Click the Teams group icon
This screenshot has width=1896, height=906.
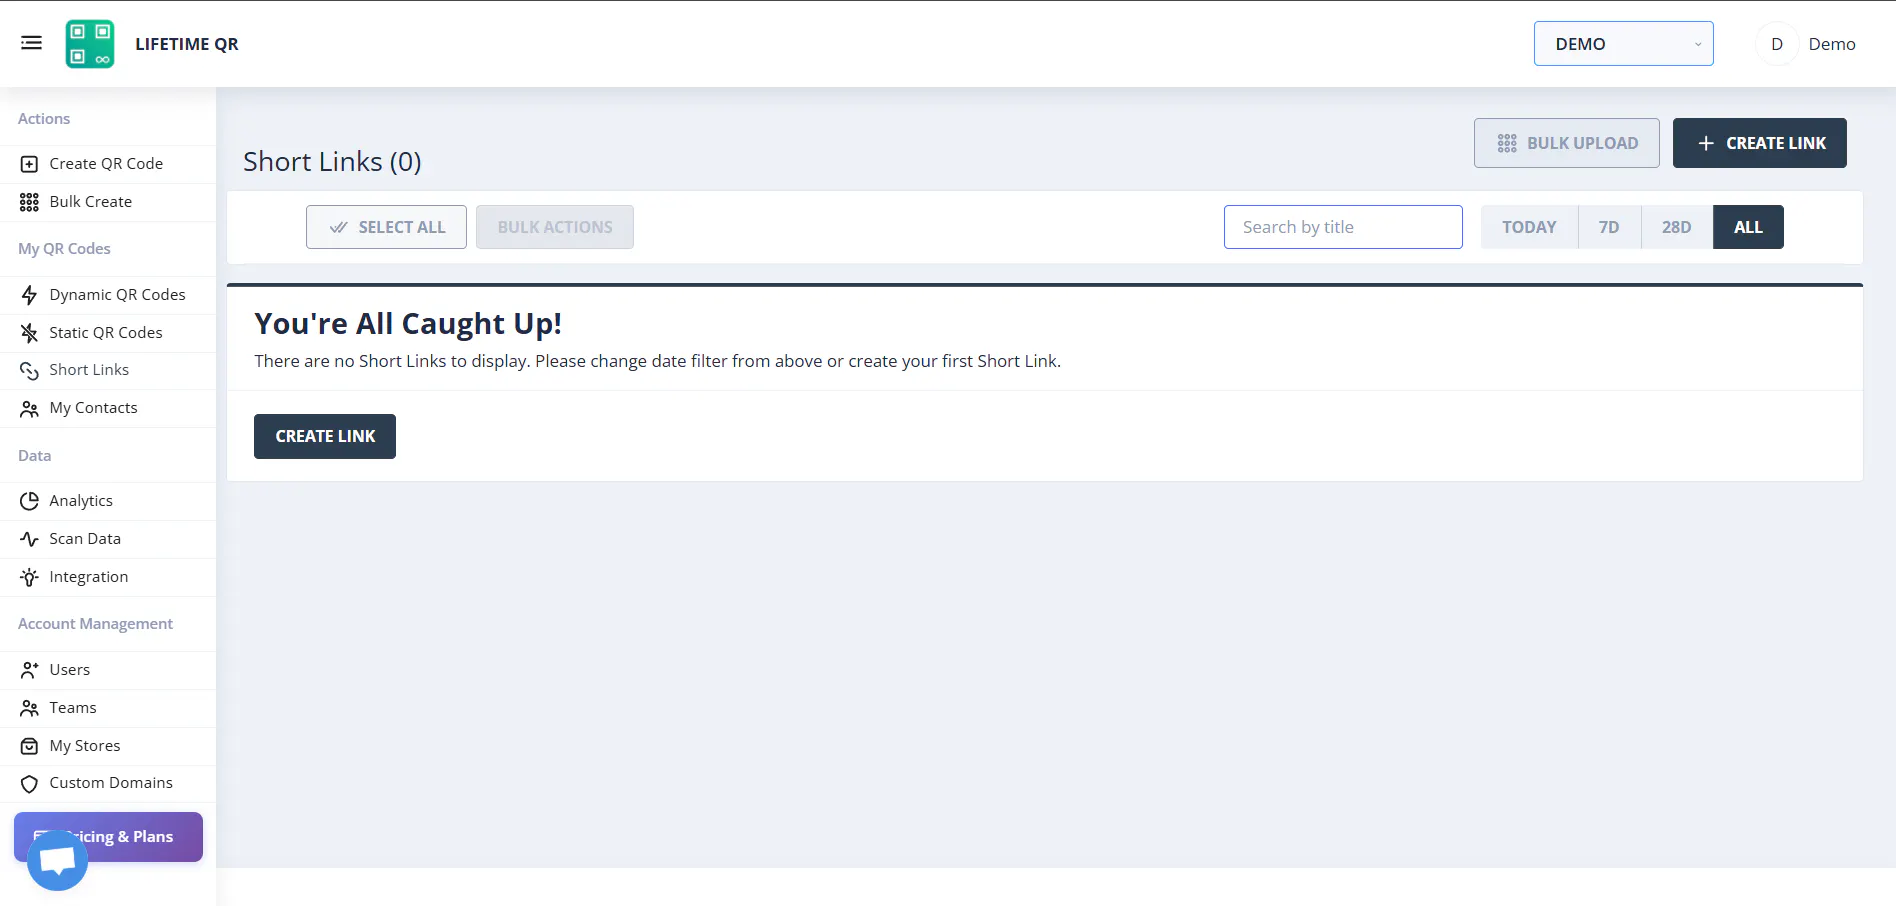point(29,708)
